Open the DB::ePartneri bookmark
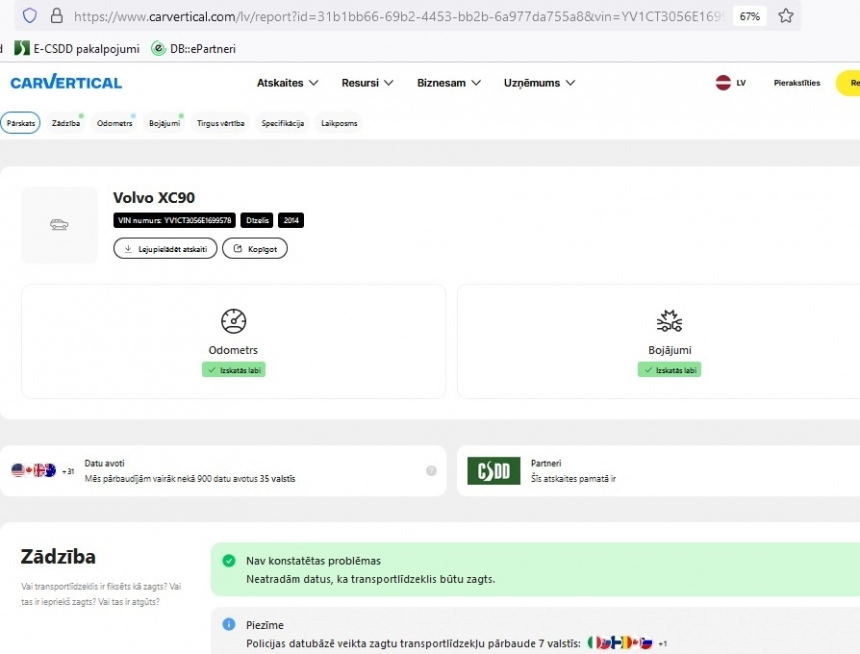The height and width of the screenshot is (654, 860). click(194, 49)
